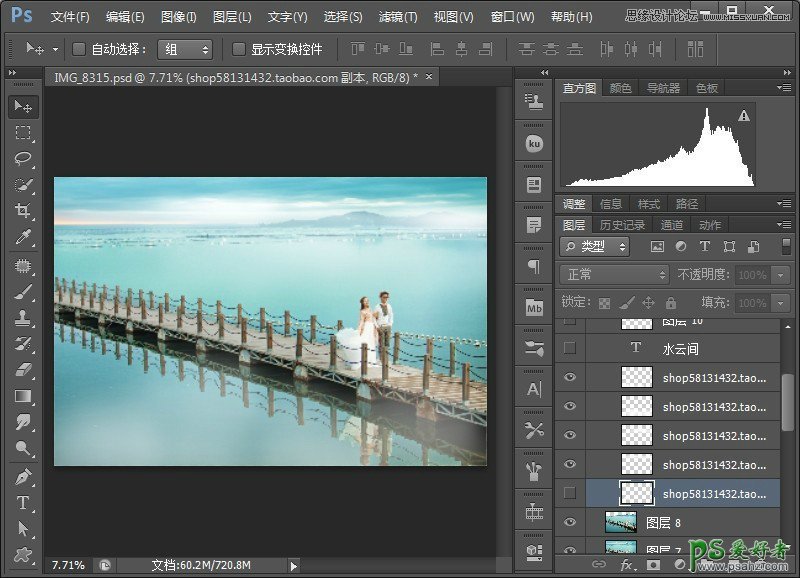Open the 组 auto-select dropdown
The width and height of the screenshot is (800, 578).
[x=185, y=49]
